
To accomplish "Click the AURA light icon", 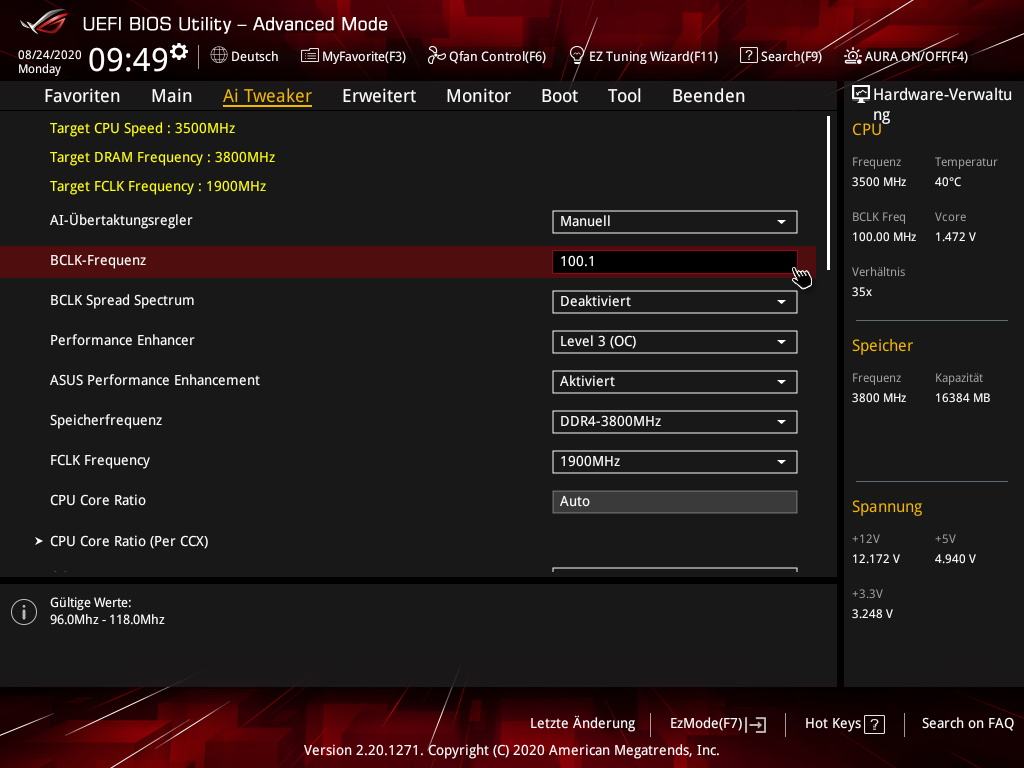I will (x=852, y=56).
